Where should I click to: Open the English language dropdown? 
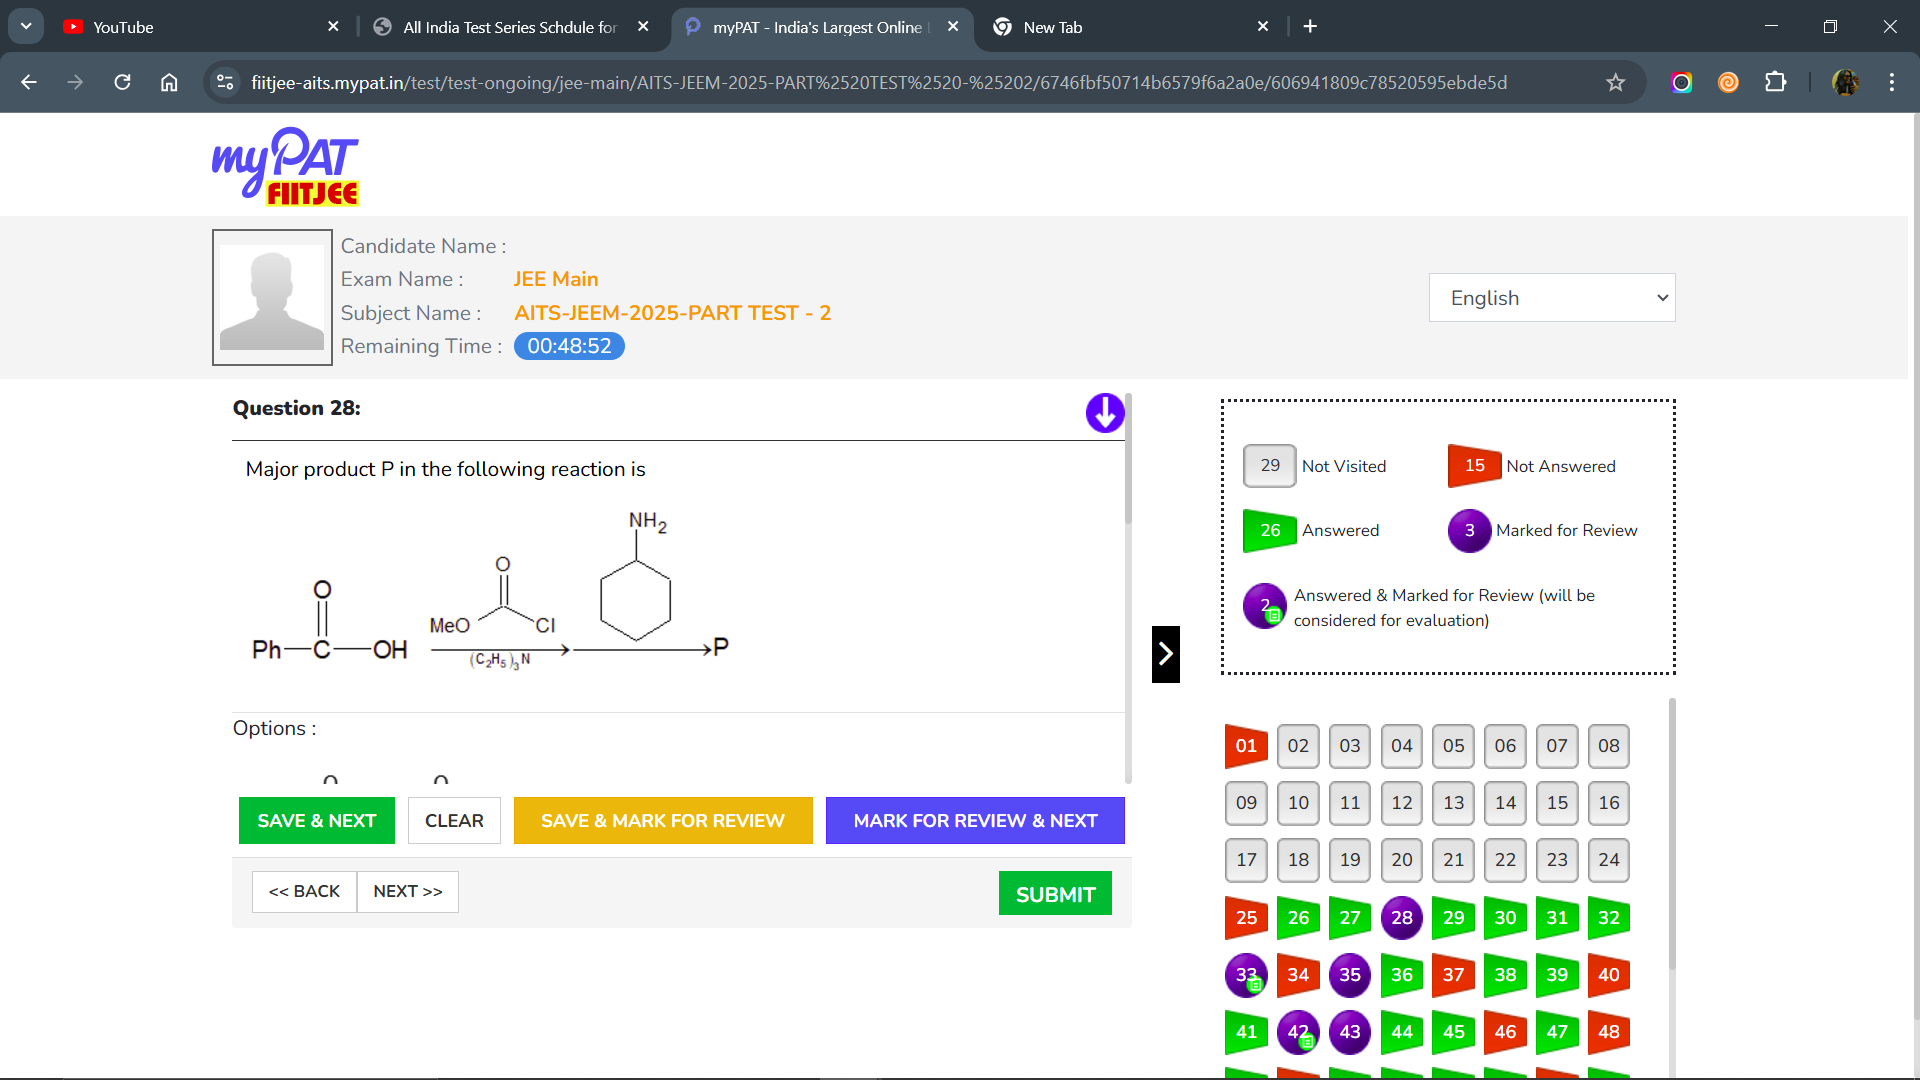coord(1552,298)
